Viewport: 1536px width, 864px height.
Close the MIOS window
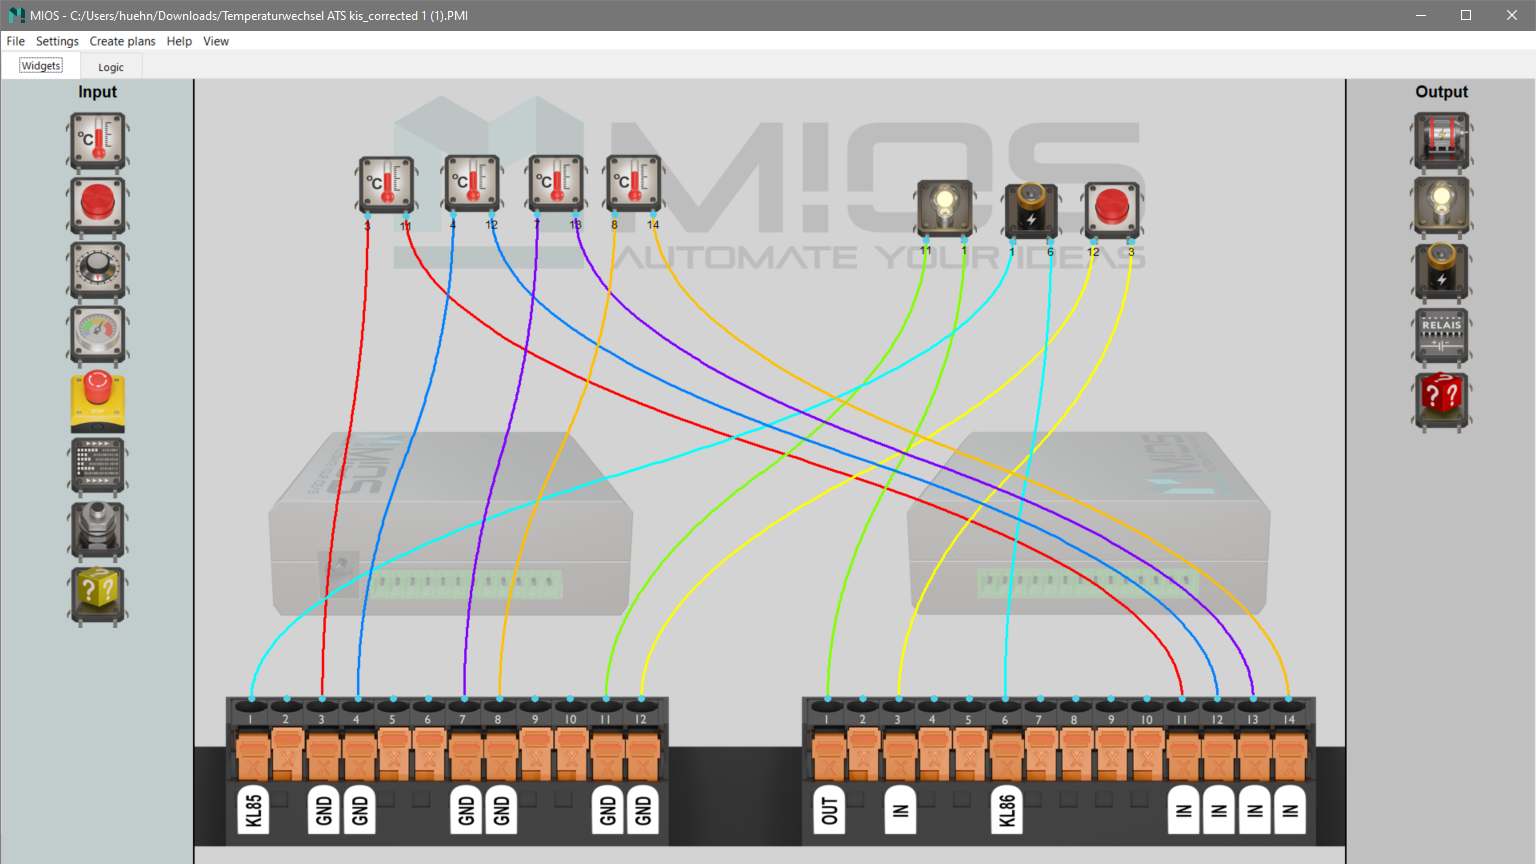click(x=1512, y=15)
